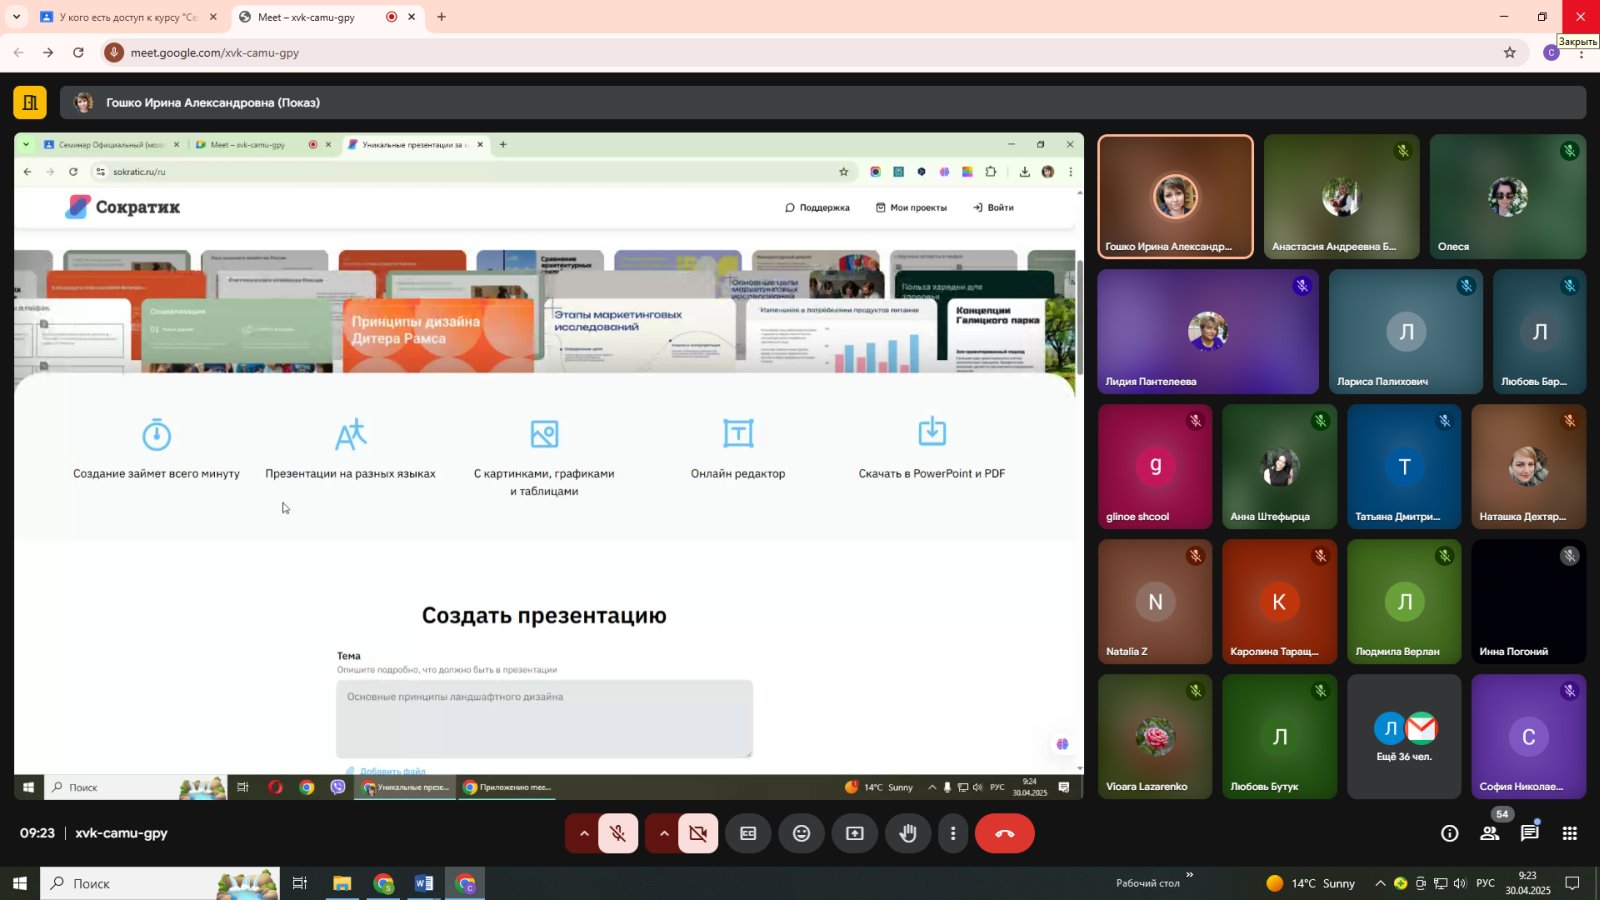The width and height of the screenshot is (1600, 900).
Task: Open 'Мои проекты' in shared screen
Action: [911, 207]
